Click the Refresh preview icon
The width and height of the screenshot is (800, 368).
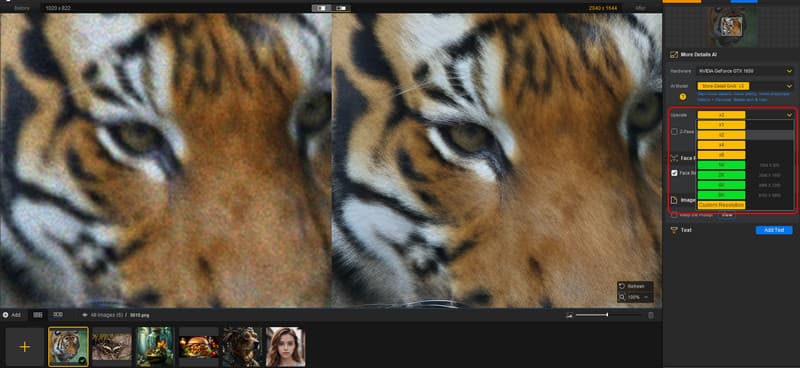[x=622, y=286]
